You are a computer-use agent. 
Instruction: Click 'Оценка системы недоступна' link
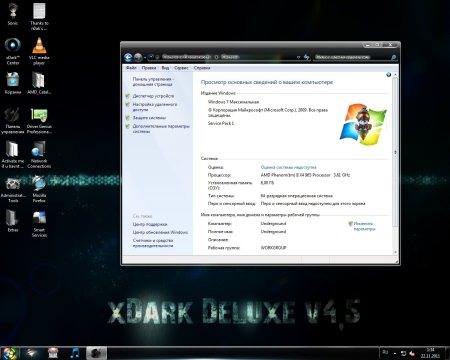tap(288, 167)
